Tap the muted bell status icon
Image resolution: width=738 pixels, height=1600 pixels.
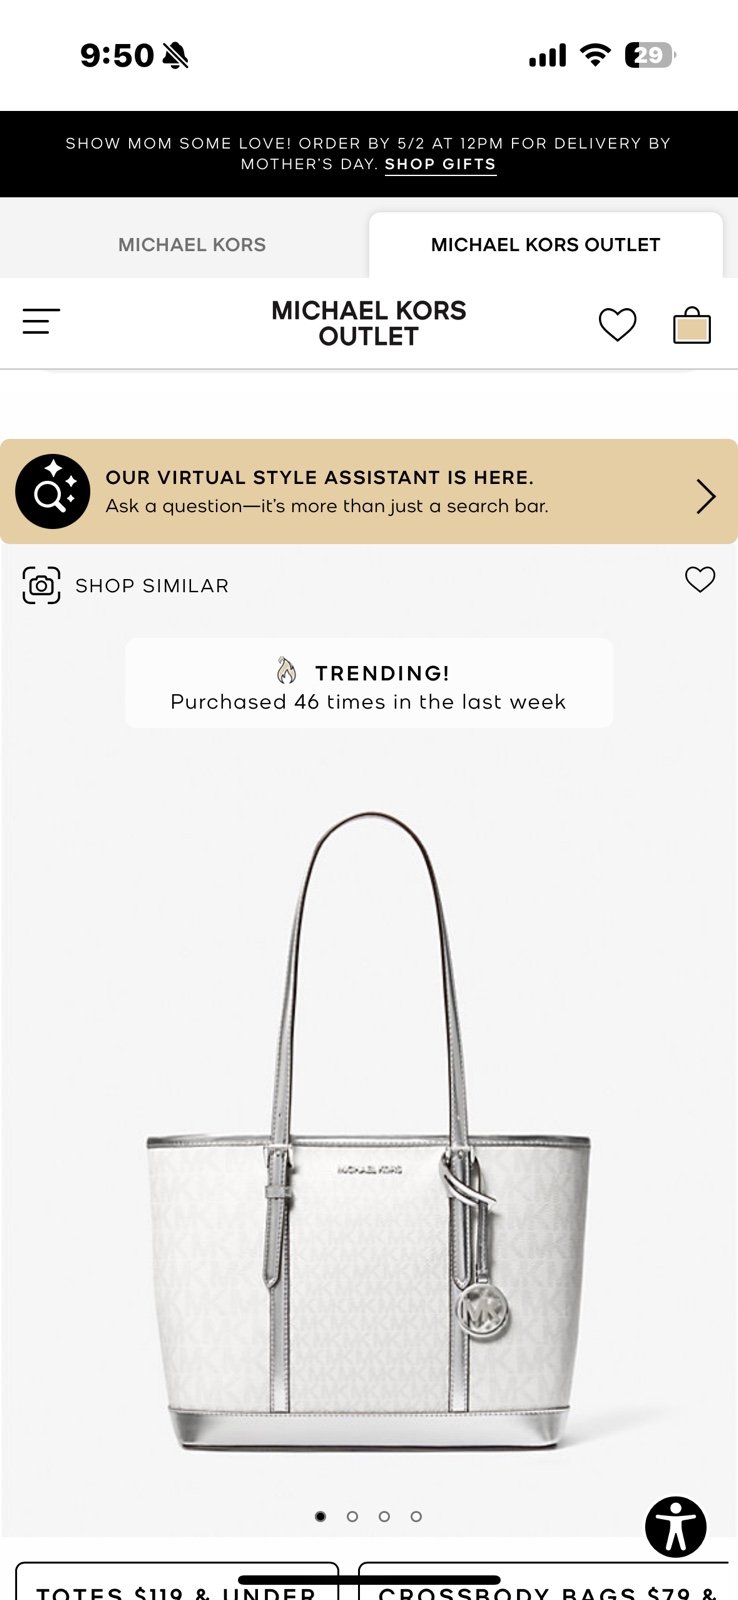[x=175, y=56]
